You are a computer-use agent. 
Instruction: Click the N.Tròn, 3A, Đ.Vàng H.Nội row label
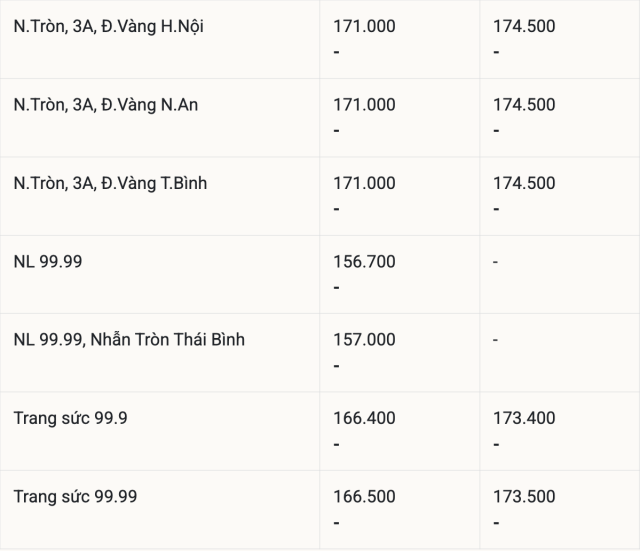[108, 26]
